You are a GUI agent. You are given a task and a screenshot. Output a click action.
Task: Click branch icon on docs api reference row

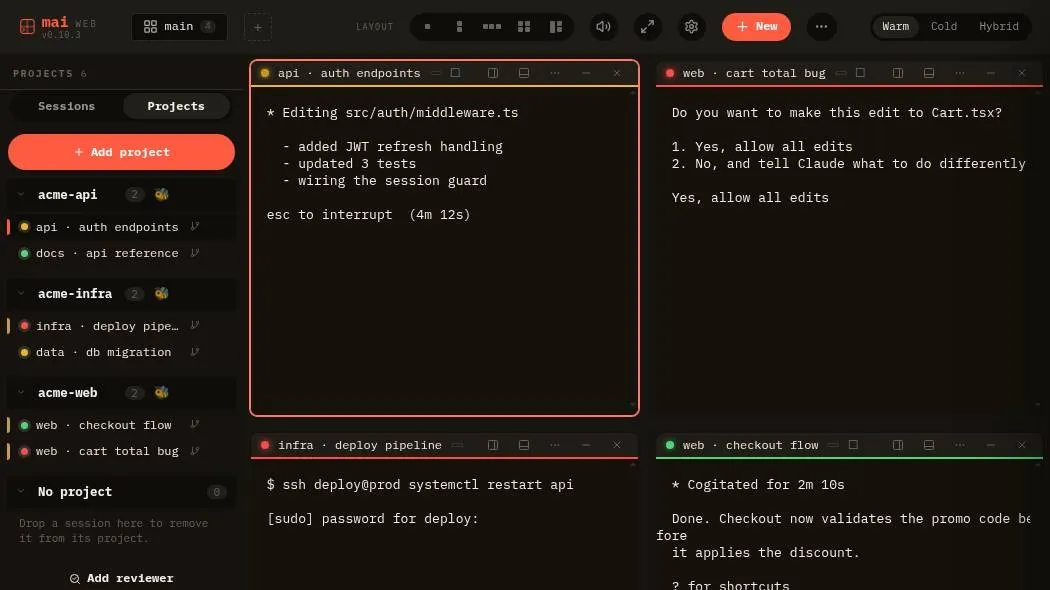194,253
